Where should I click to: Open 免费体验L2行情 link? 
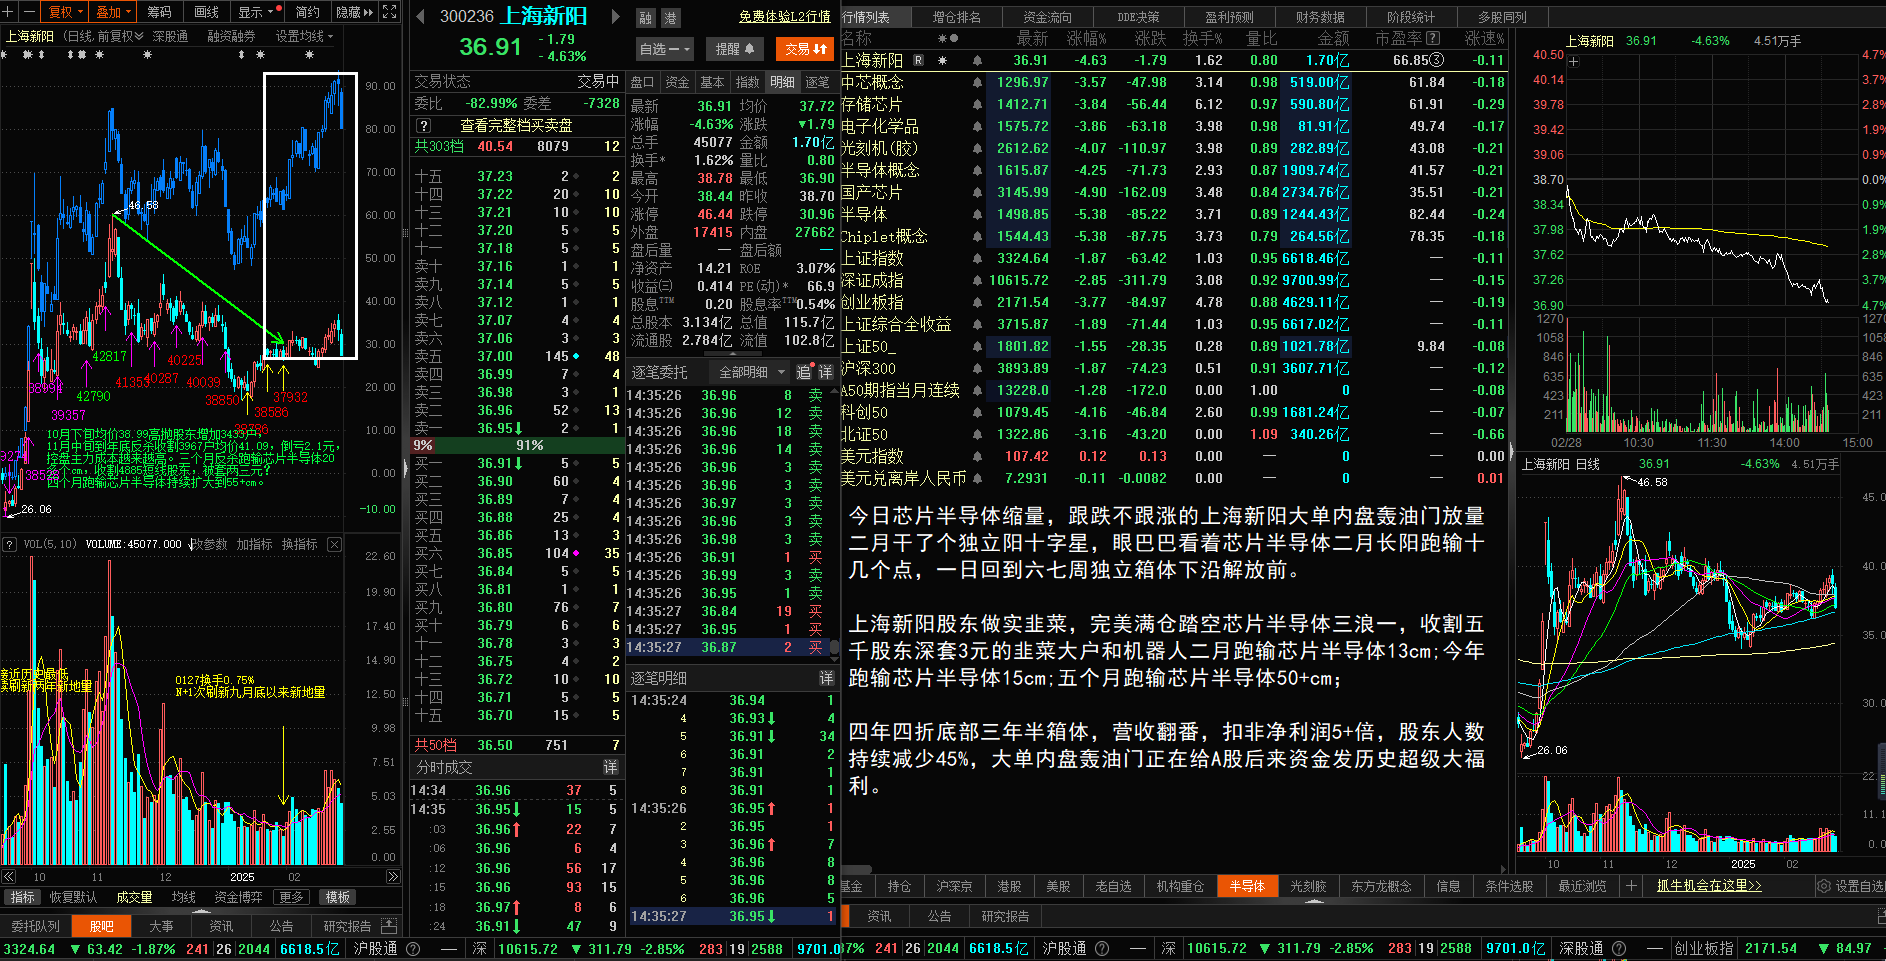click(x=785, y=16)
